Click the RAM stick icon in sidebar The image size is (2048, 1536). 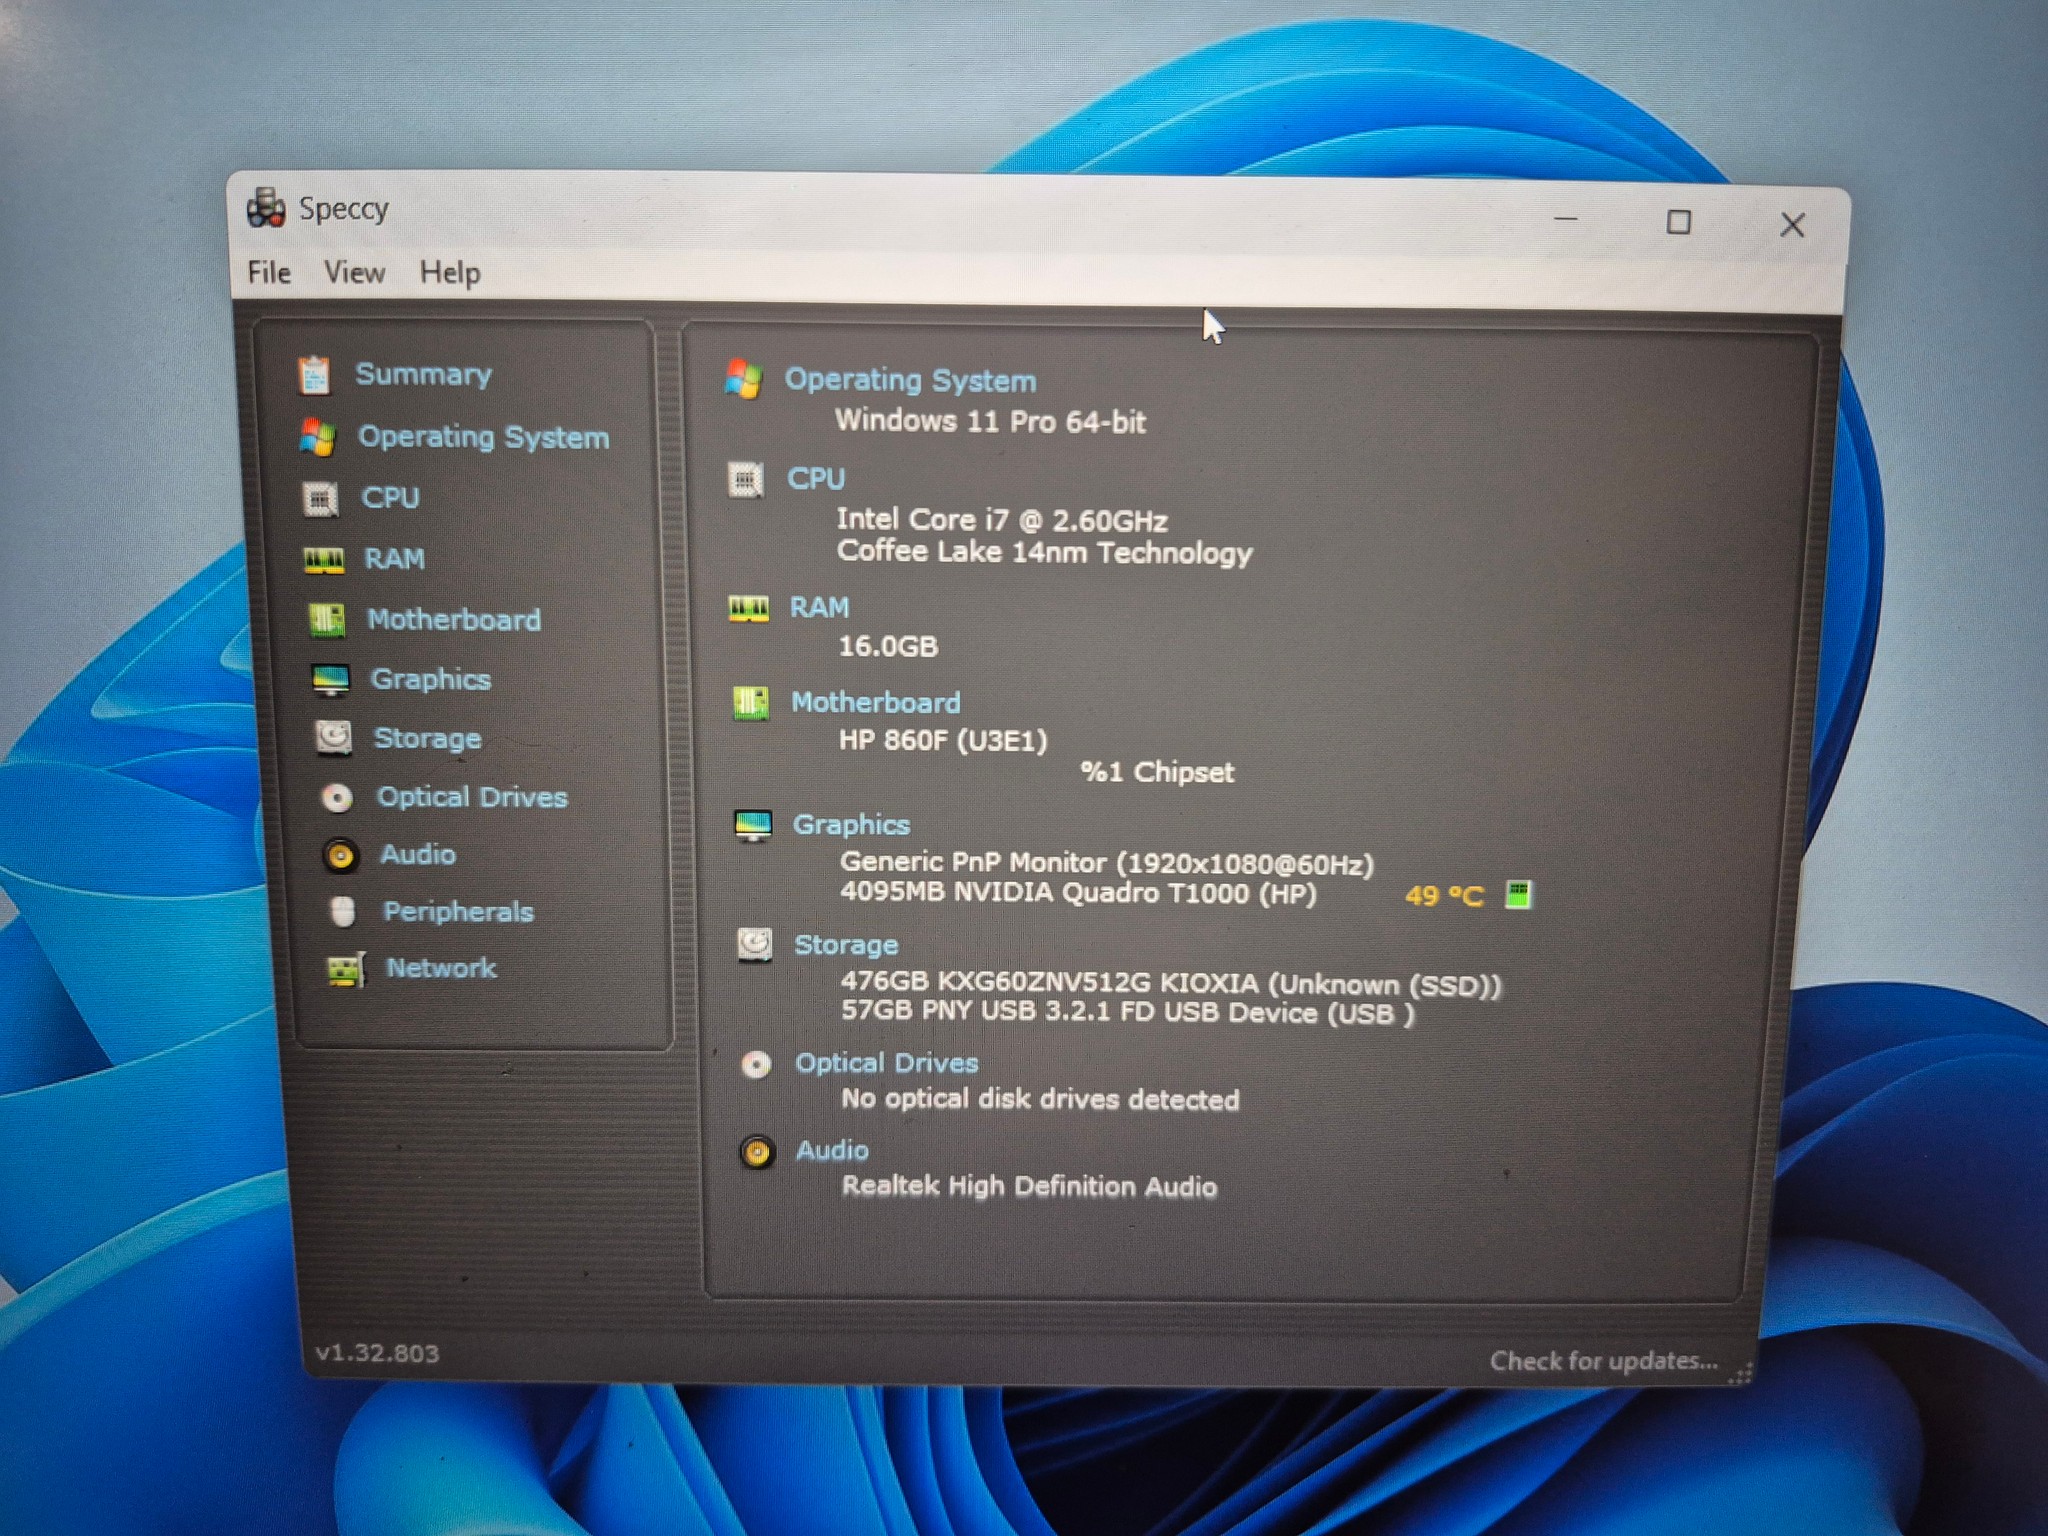pyautogui.click(x=324, y=559)
